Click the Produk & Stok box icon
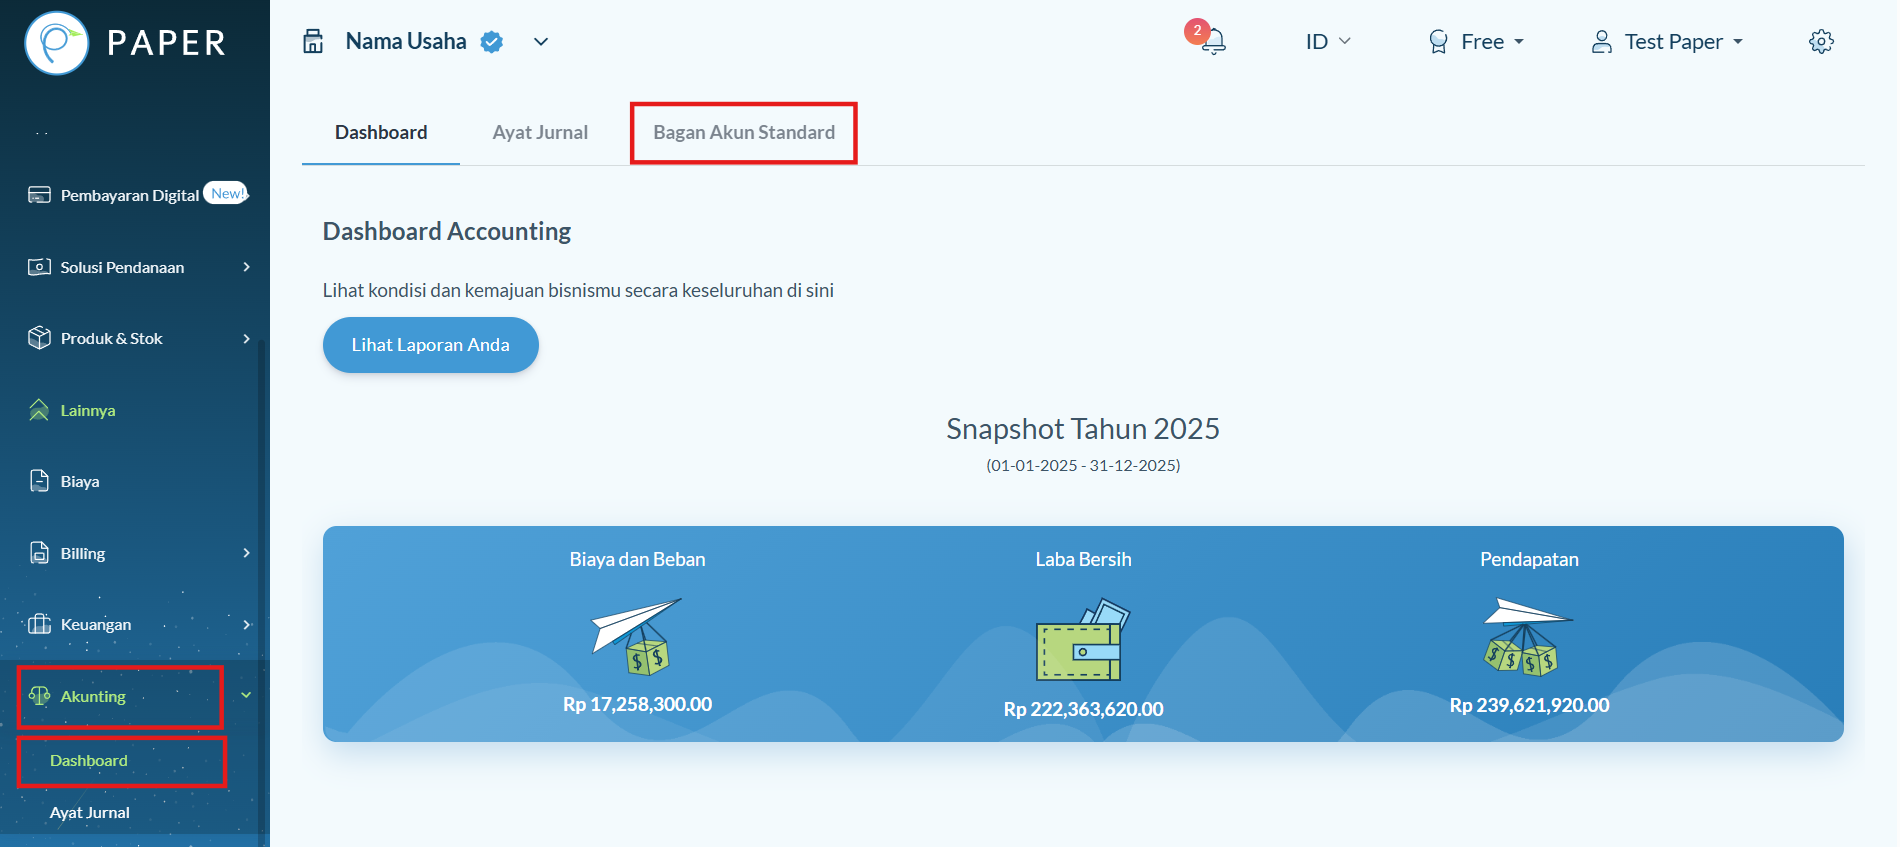This screenshot has width=1900, height=847. point(39,338)
